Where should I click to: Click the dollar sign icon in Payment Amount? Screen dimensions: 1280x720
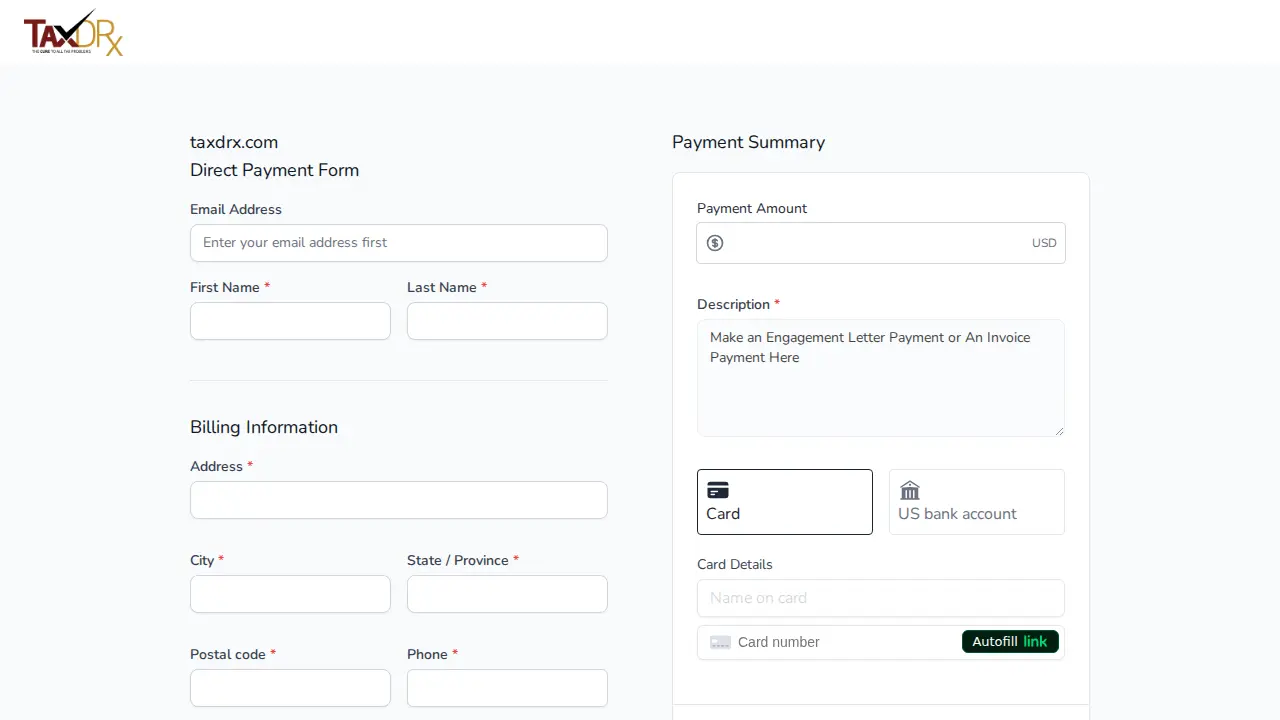coord(715,243)
